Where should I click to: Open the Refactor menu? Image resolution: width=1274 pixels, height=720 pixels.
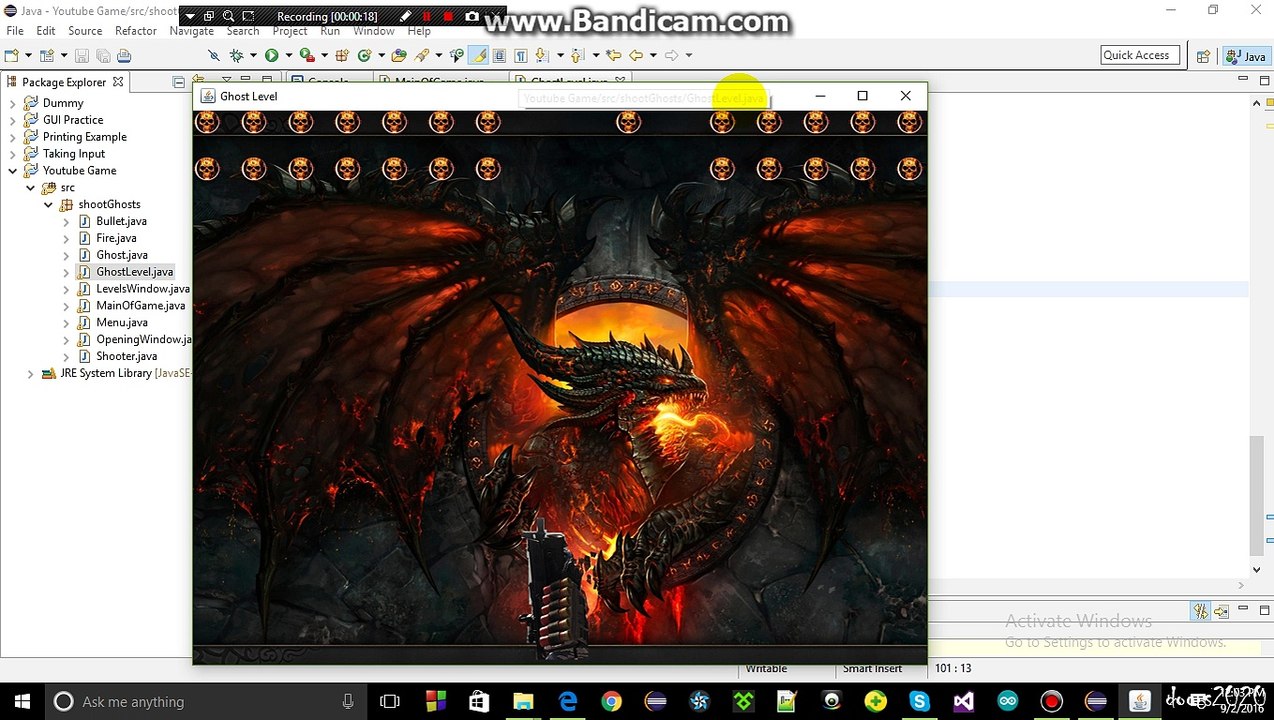point(136,31)
